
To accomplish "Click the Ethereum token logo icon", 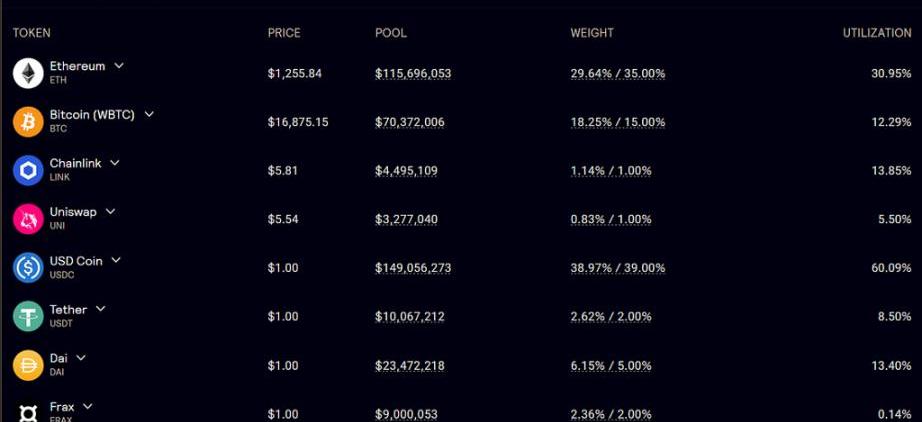I will [28, 73].
